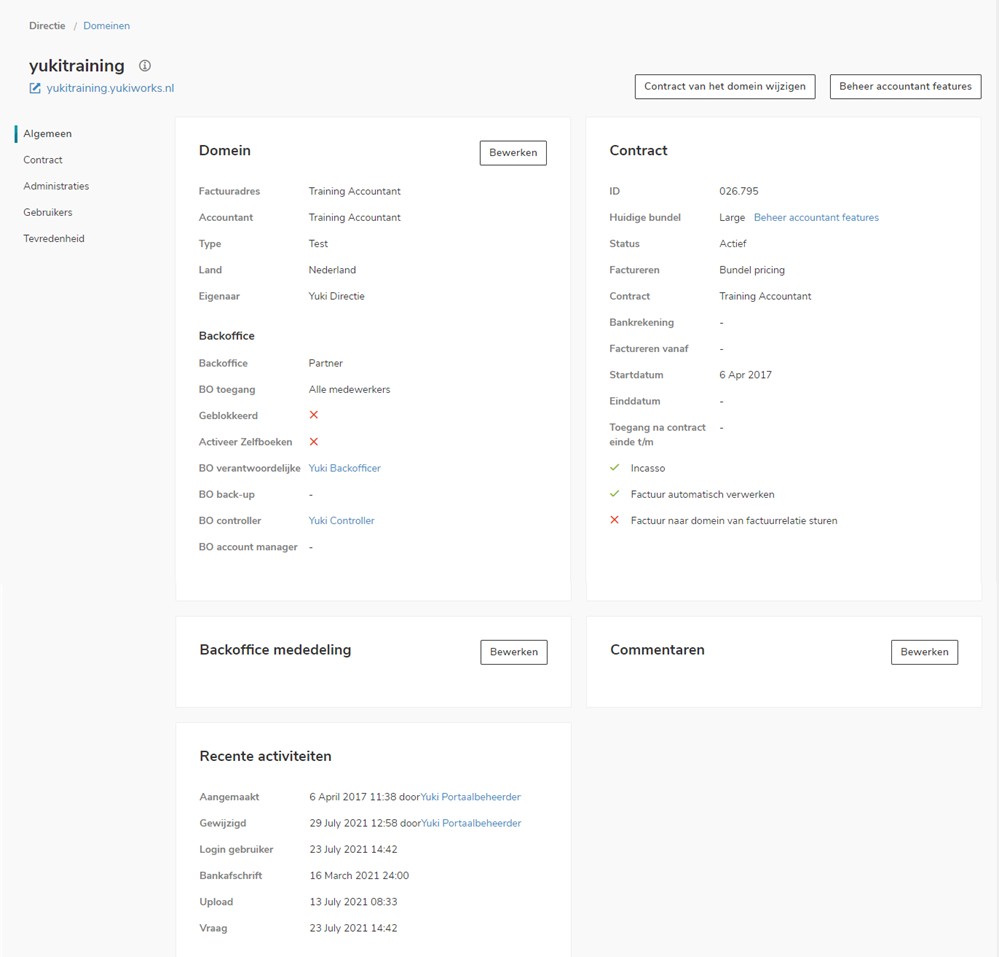The width and height of the screenshot is (1000, 957).
Task: Click the Land value Nederland
Action: [x=332, y=270]
